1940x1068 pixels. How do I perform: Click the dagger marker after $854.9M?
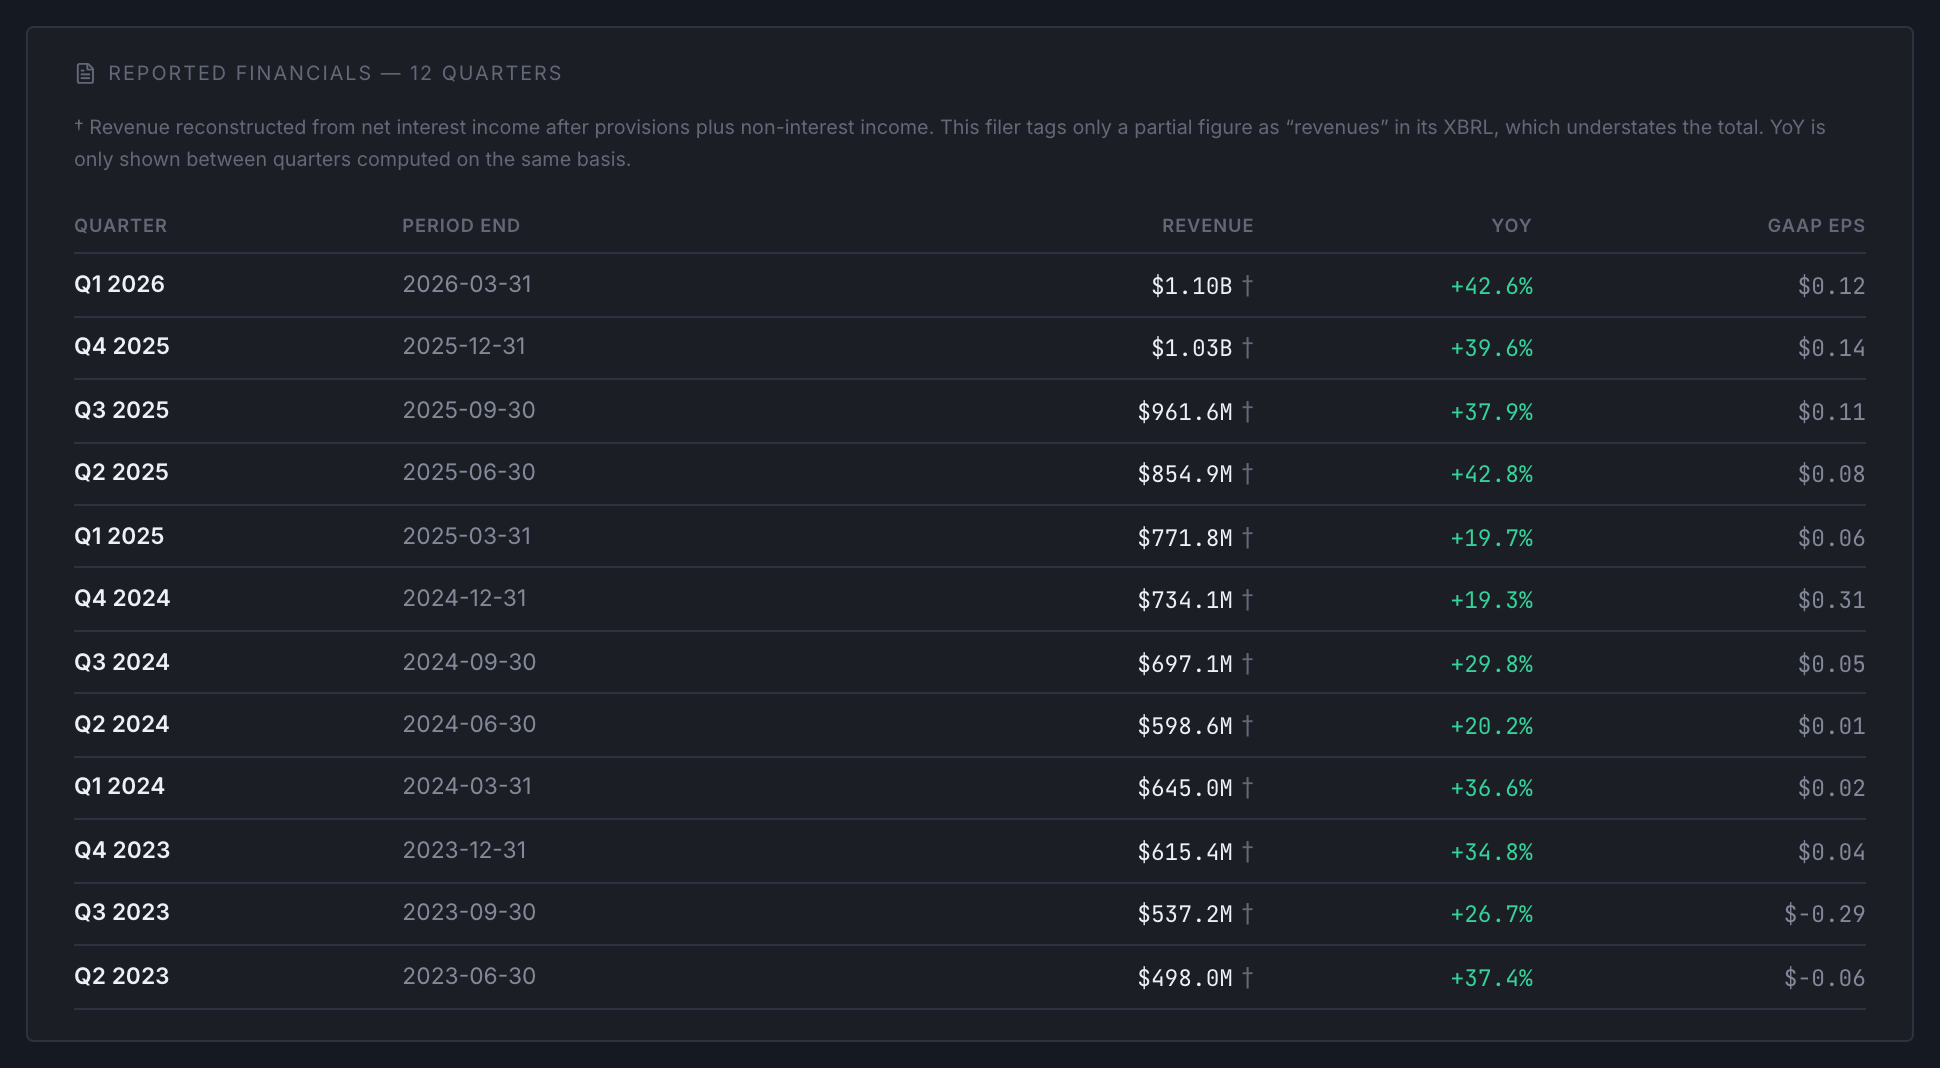pos(1247,474)
